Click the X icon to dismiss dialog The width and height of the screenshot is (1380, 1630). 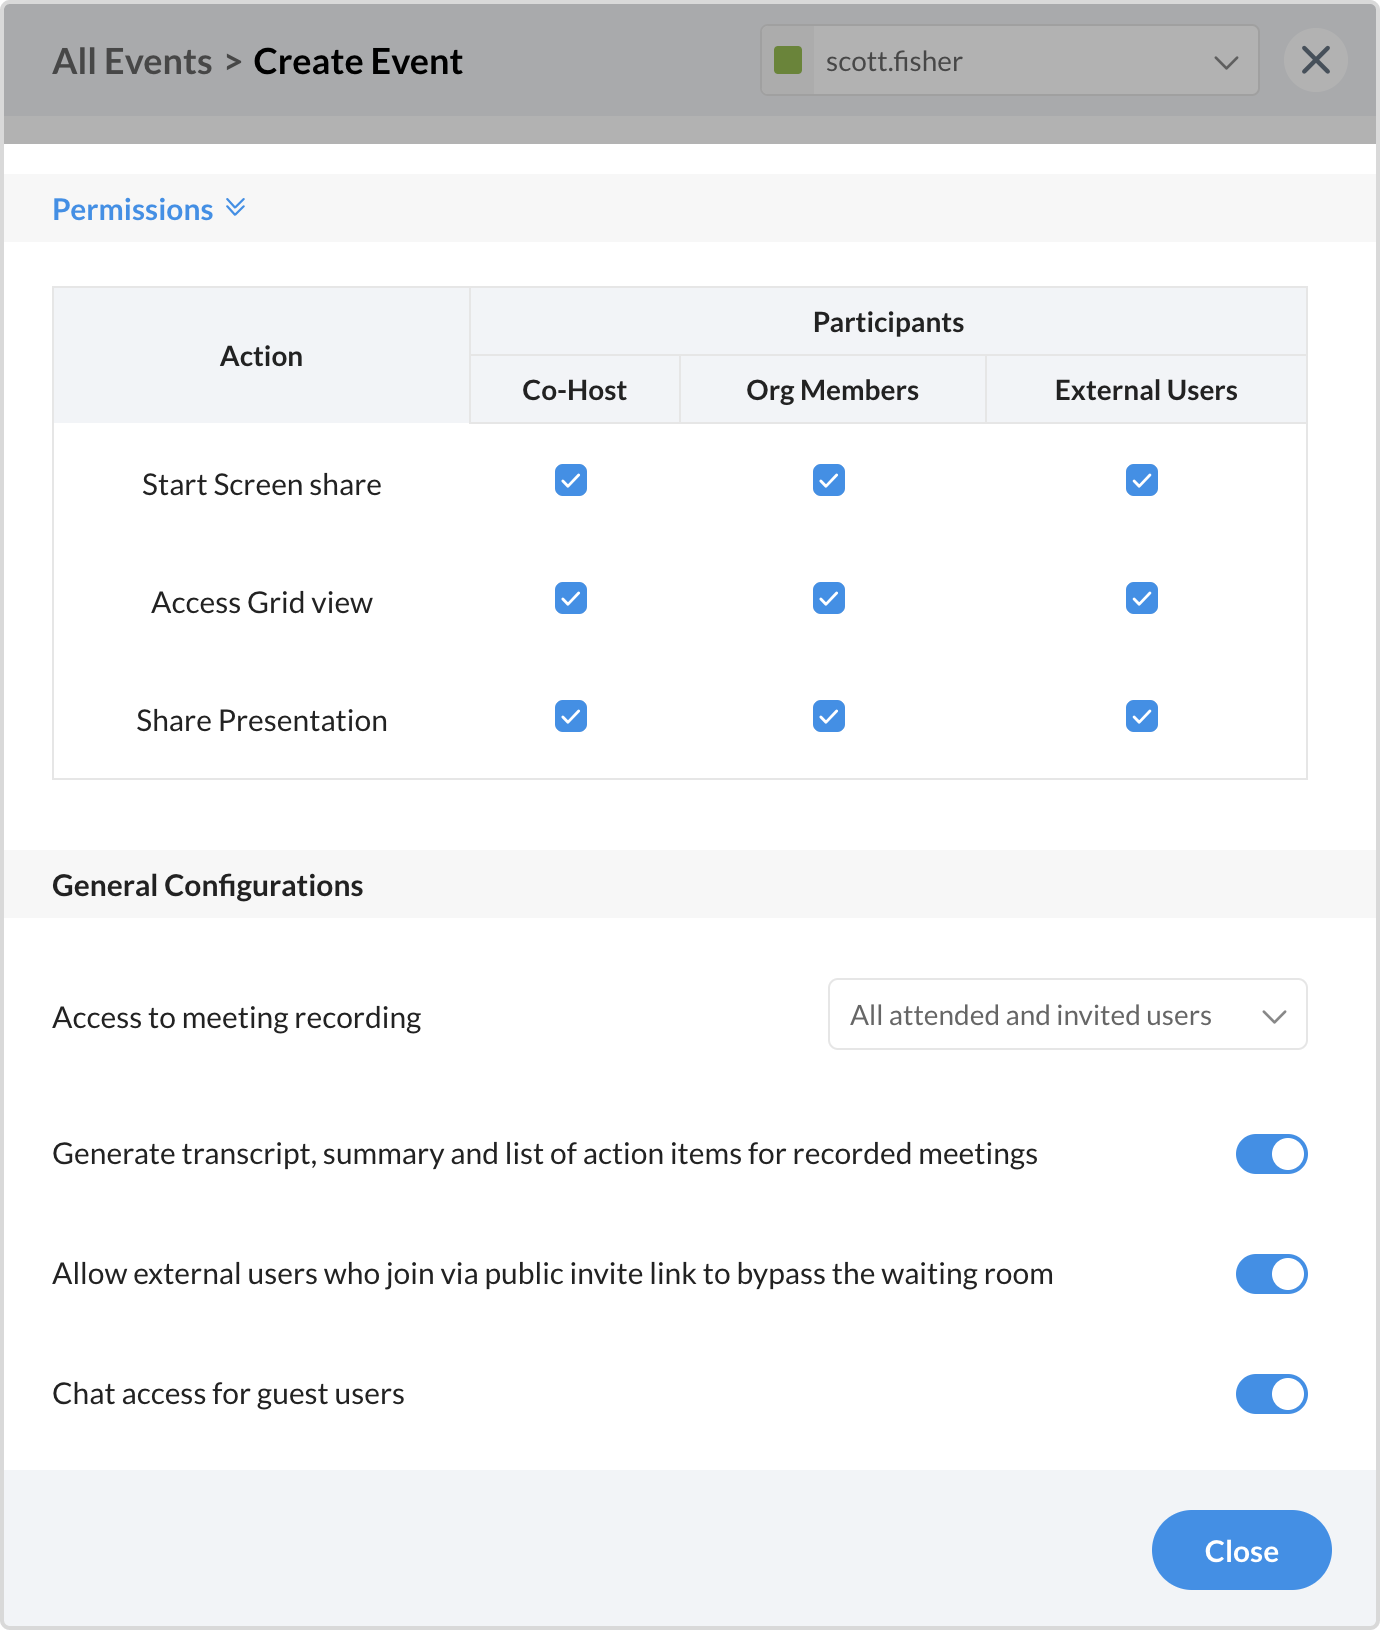(1315, 61)
